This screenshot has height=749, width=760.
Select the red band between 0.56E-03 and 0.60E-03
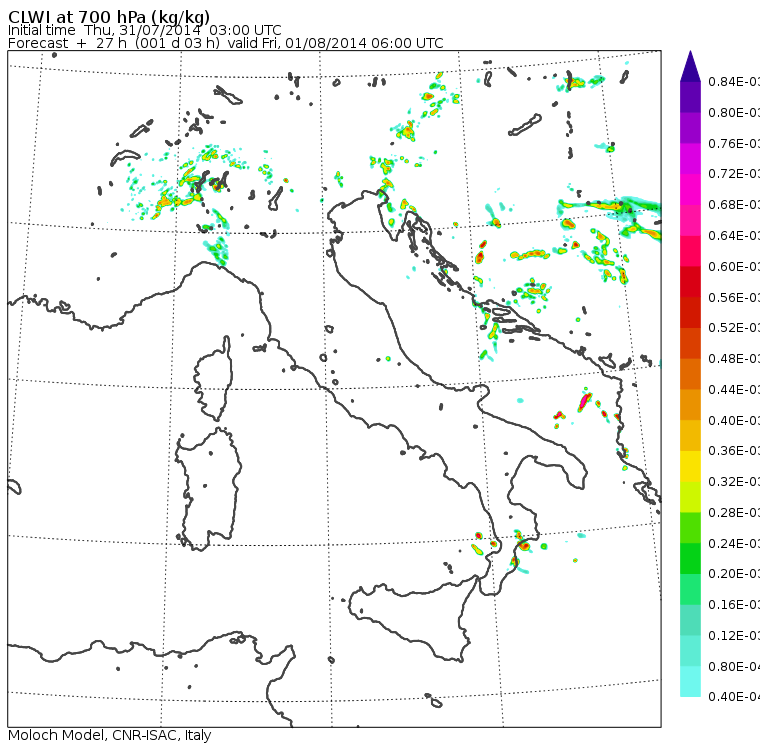(x=690, y=282)
